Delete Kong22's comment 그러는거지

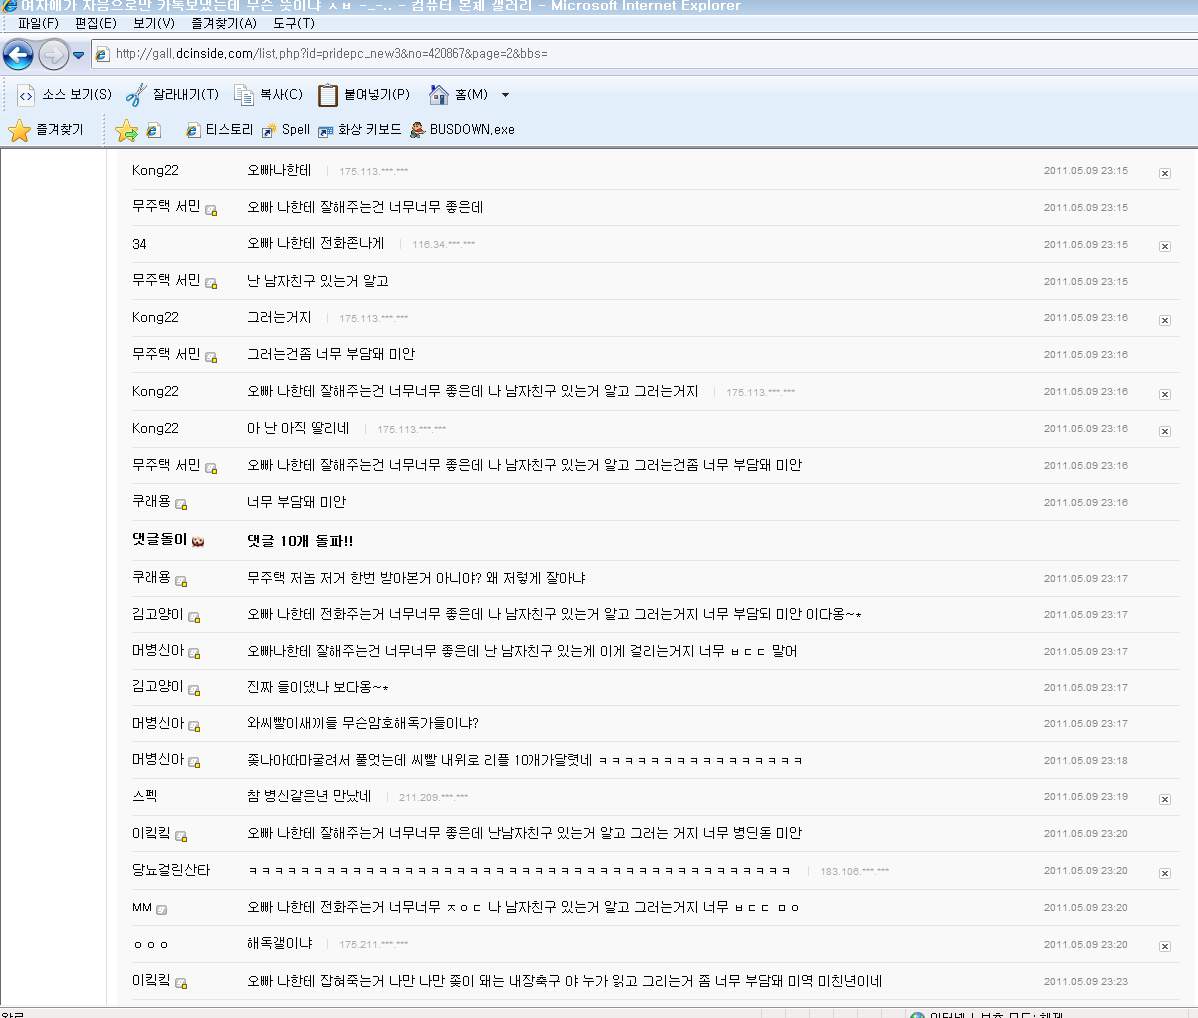[x=1164, y=320]
